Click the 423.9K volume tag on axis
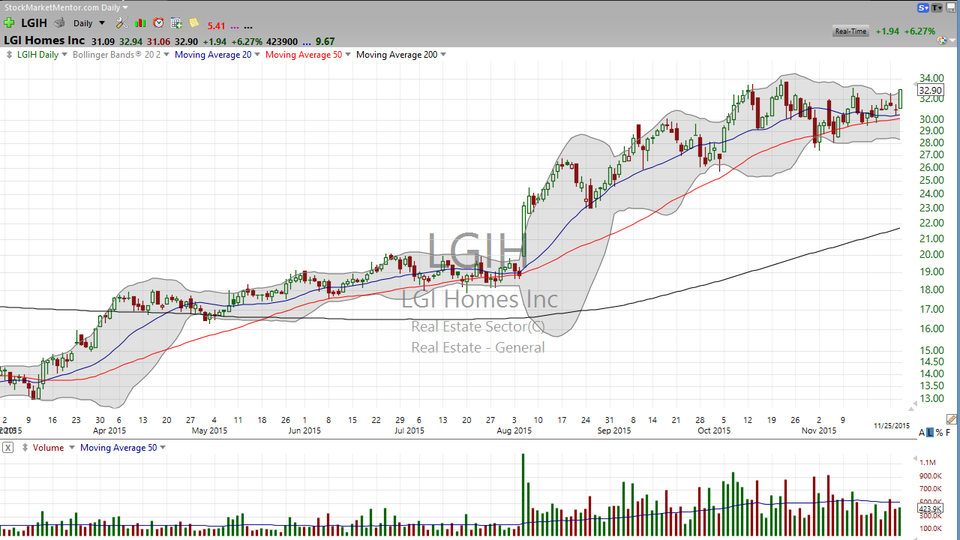Image resolution: width=960 pixels, height=540 pixels. tap(930, 509)
